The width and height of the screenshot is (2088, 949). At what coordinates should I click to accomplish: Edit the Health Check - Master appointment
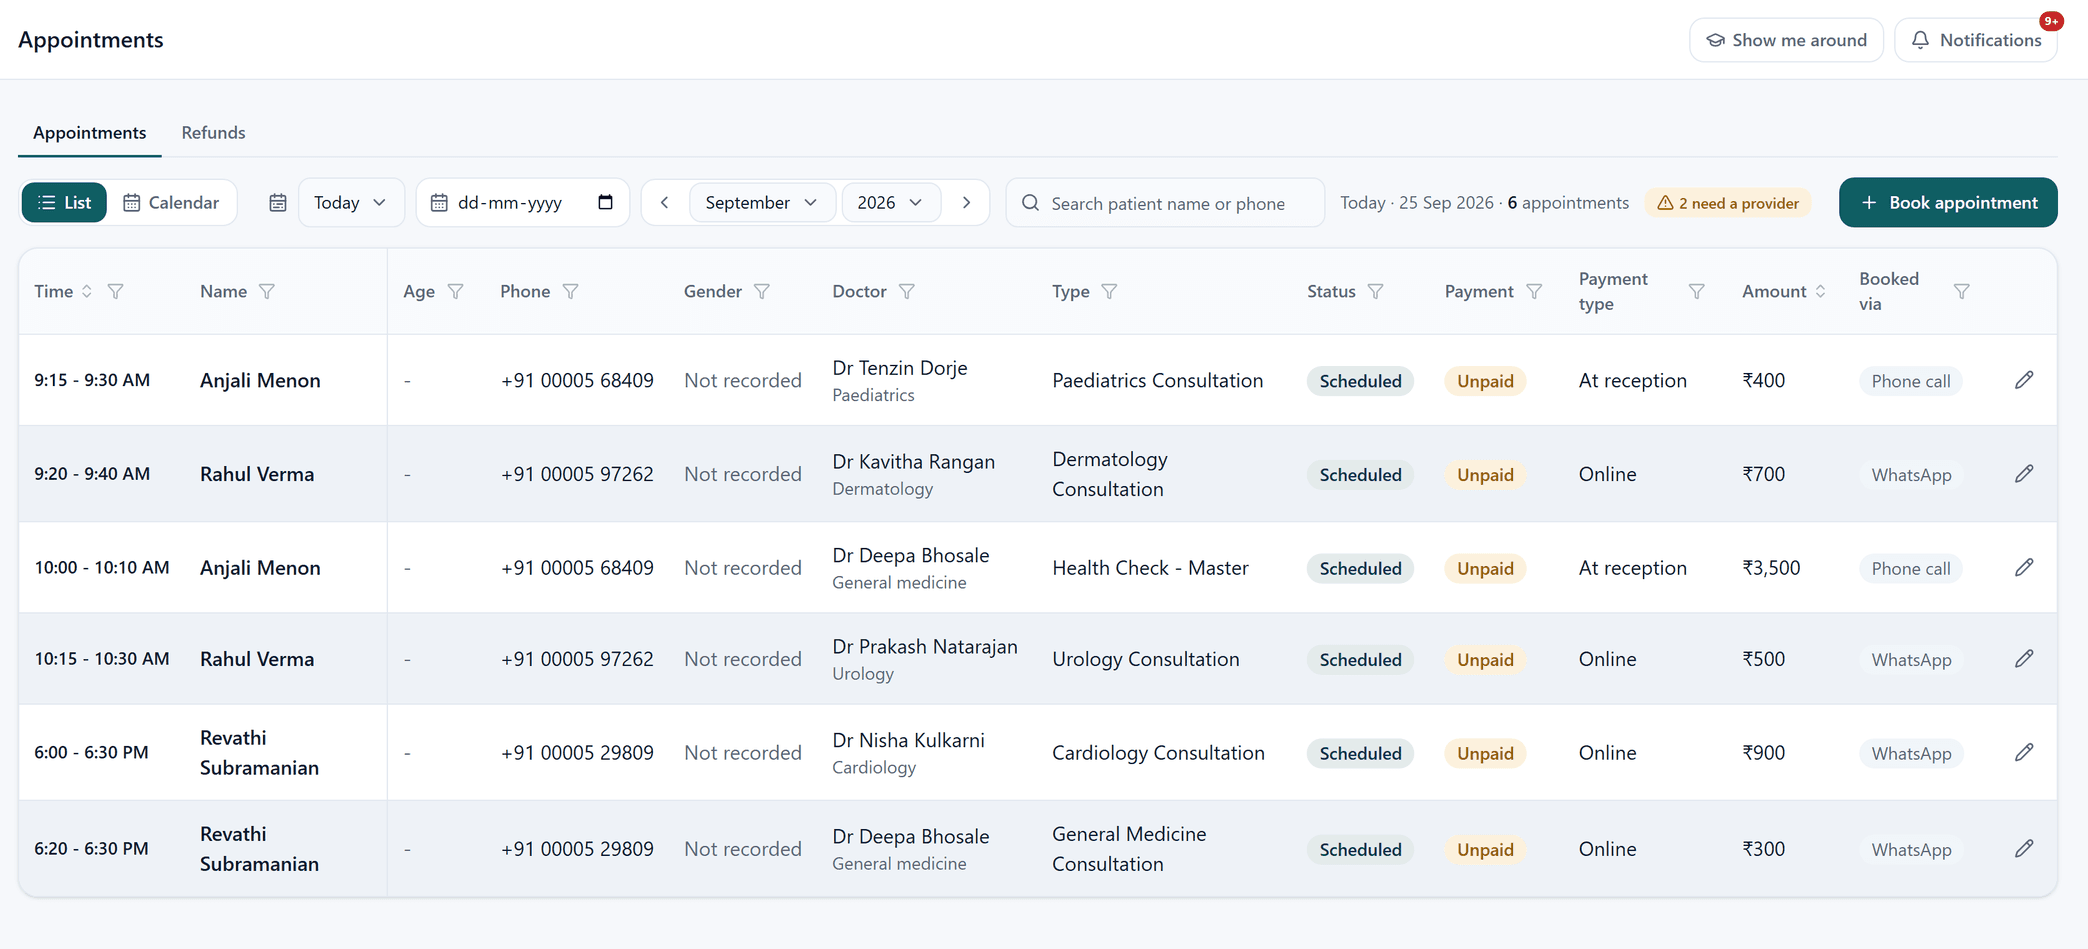point(2024,568)
